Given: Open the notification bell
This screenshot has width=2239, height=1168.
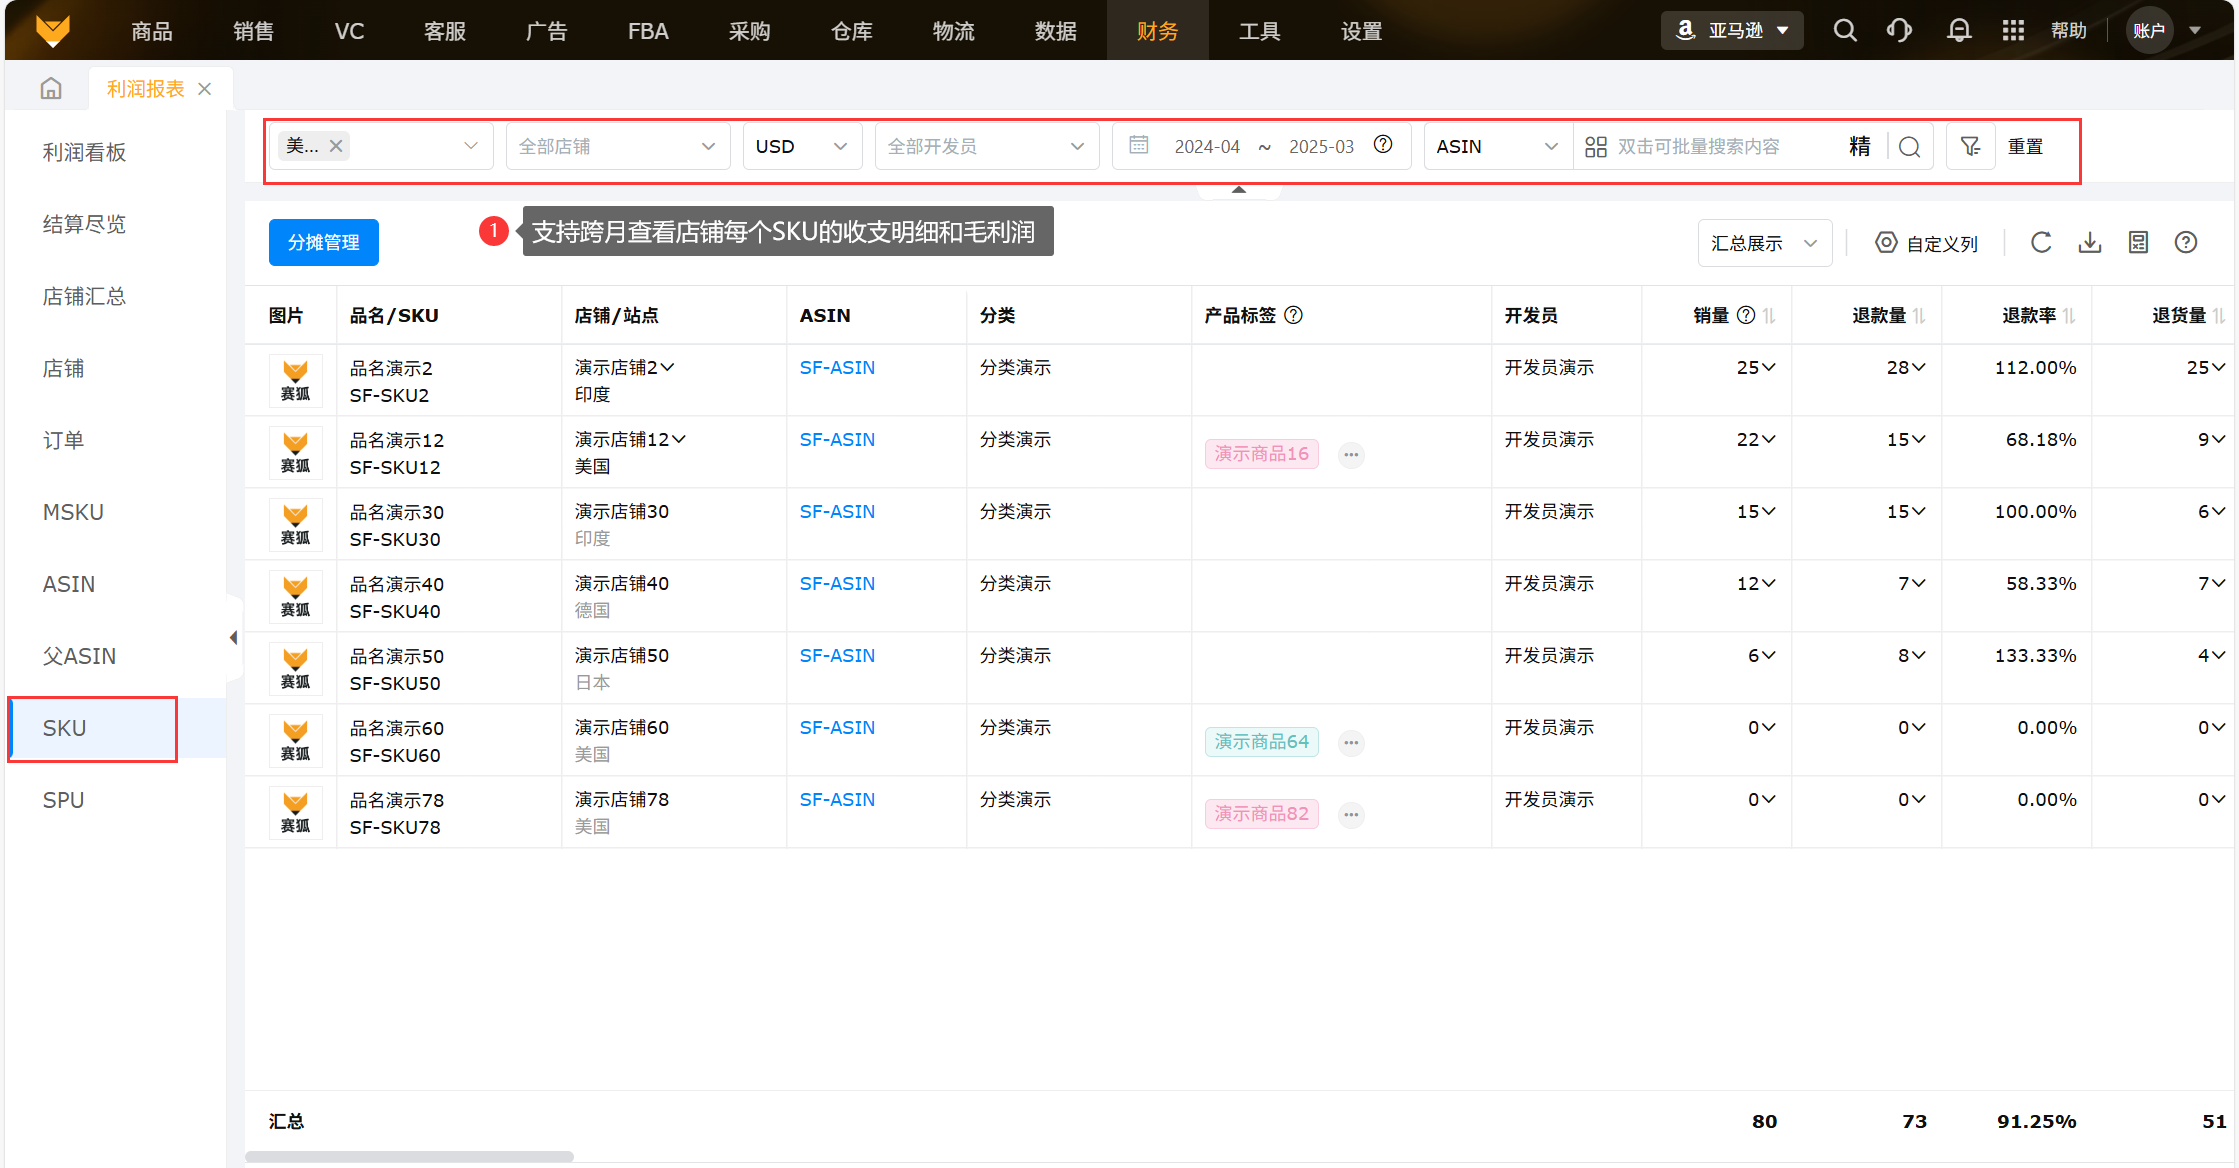Looking at the screenshot, I should pos(1959,31).
